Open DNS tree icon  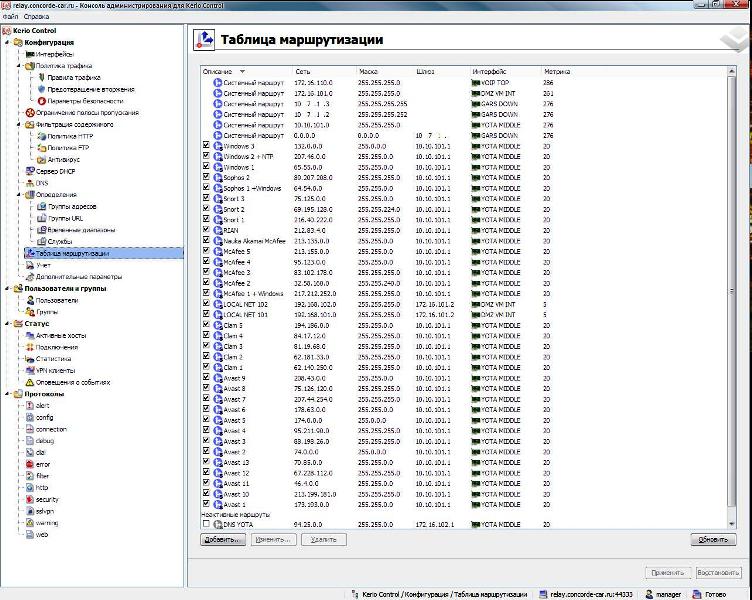click(30, 183)
